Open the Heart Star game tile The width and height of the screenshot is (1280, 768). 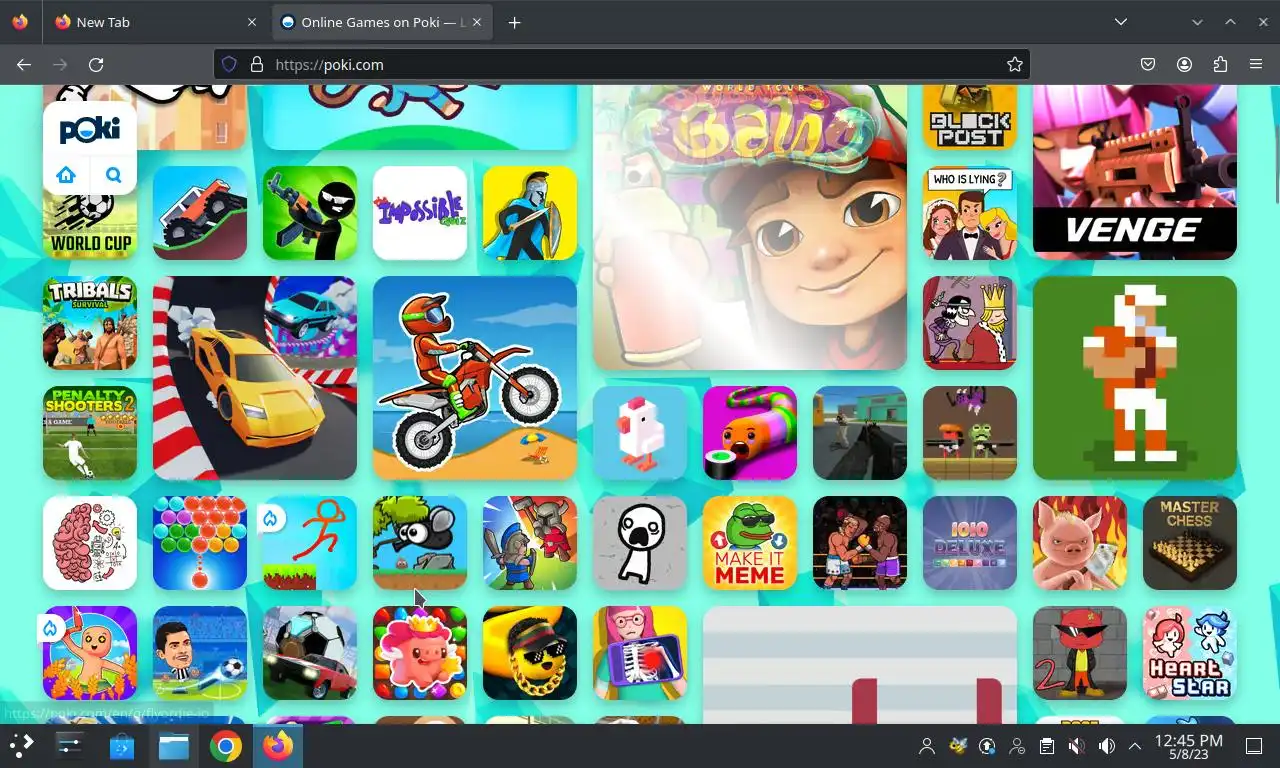pos(1190,653)
